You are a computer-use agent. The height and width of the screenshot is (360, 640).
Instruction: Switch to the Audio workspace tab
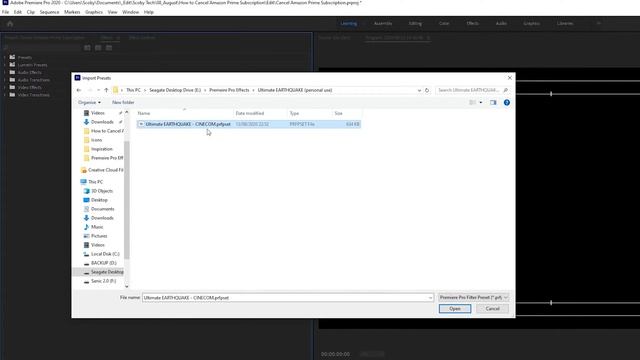click(x=501, y=24)
